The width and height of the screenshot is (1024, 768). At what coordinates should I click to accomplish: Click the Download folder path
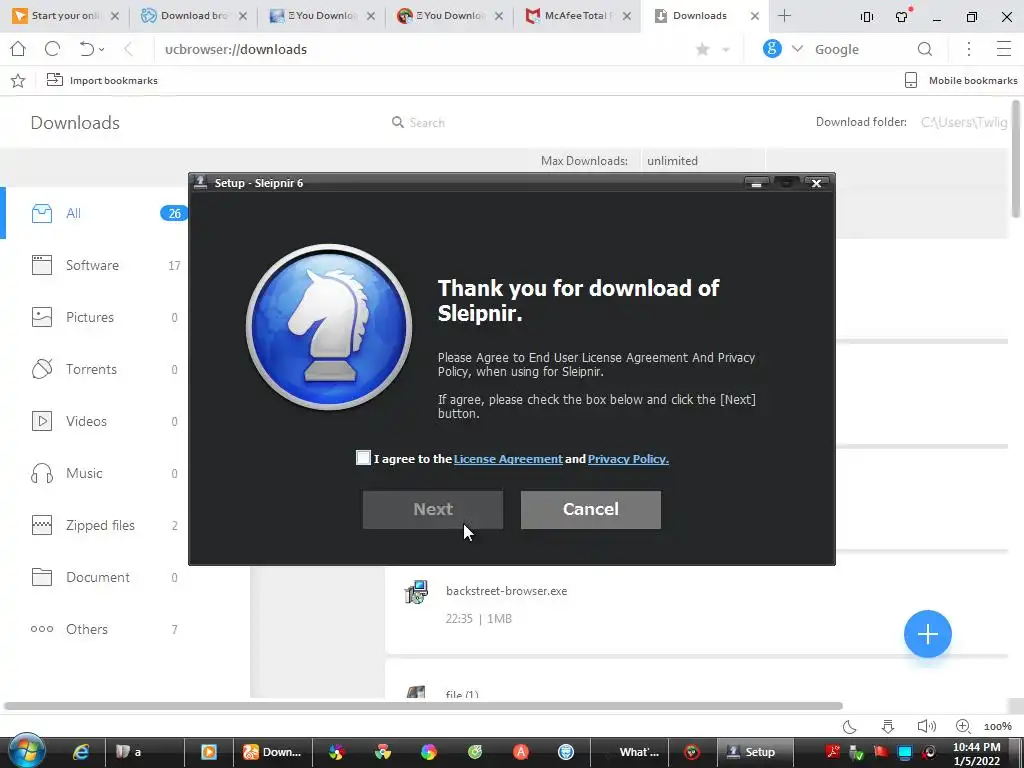(x=964, y=122)
